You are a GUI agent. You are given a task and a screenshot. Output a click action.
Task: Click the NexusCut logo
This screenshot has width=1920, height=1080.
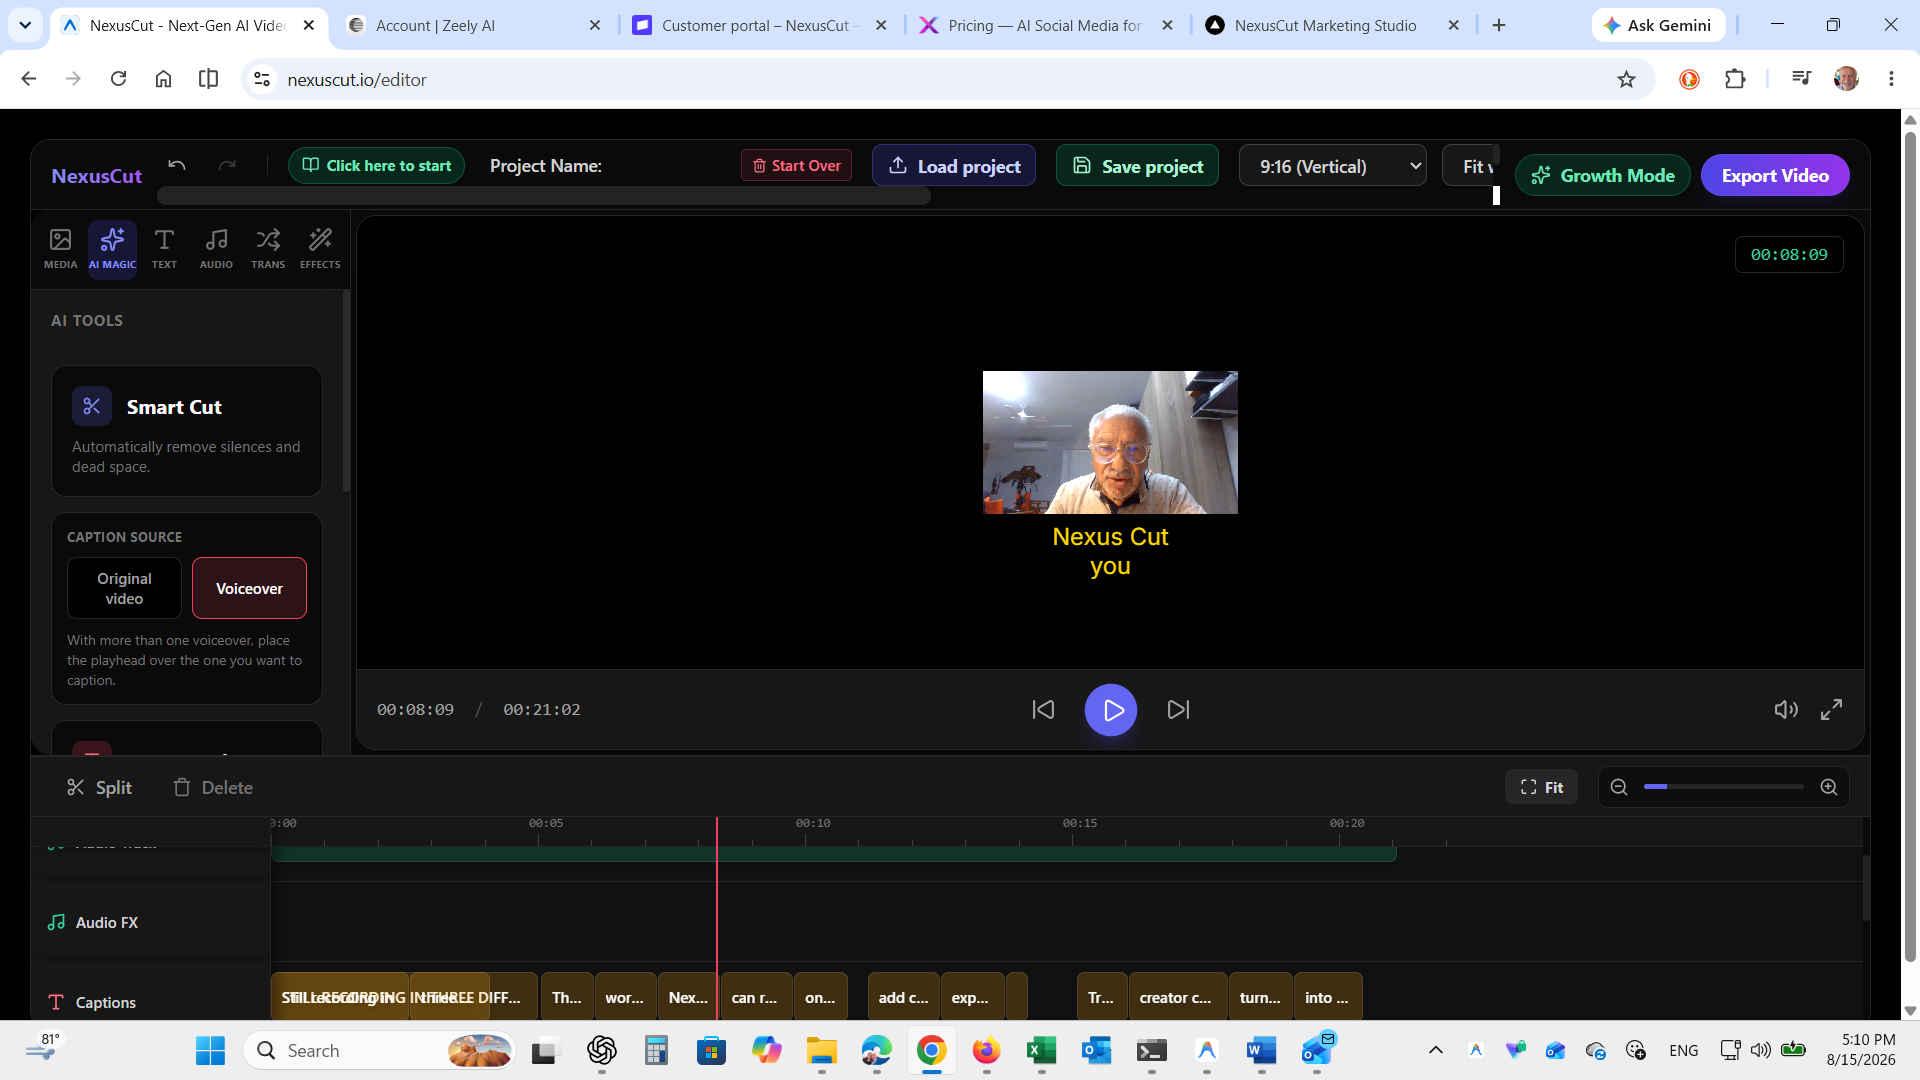pos(96,176)
